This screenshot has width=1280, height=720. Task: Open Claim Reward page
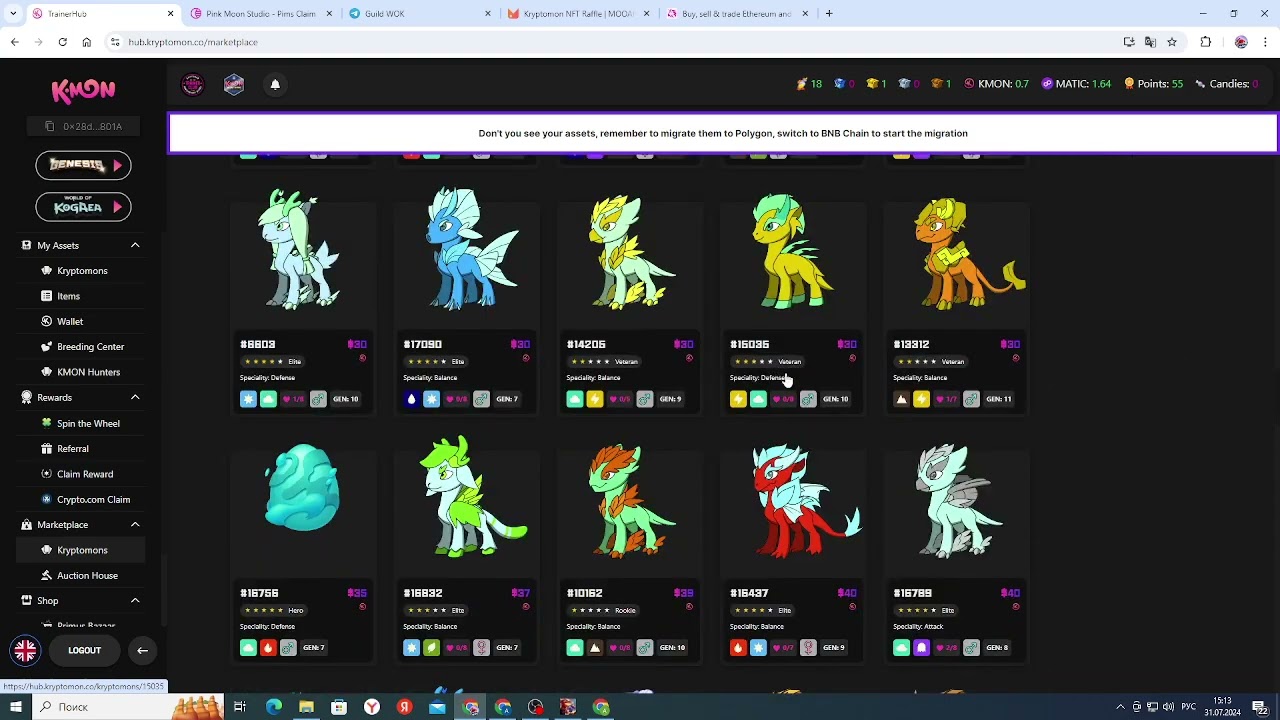(85, 474)
